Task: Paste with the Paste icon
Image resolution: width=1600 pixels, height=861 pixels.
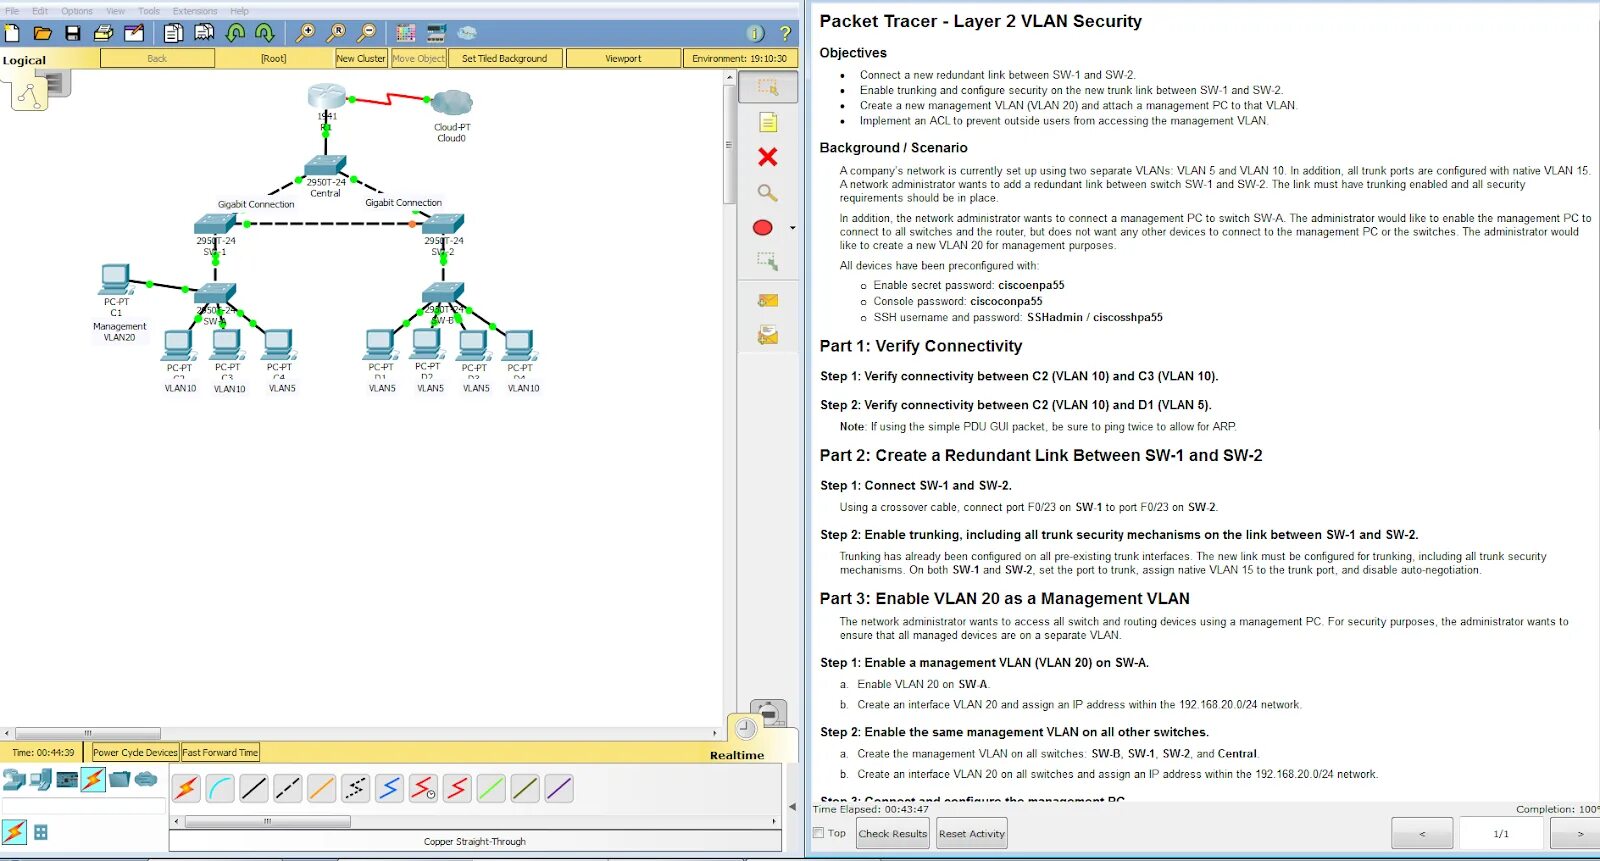Action: (x=204, y=33)
